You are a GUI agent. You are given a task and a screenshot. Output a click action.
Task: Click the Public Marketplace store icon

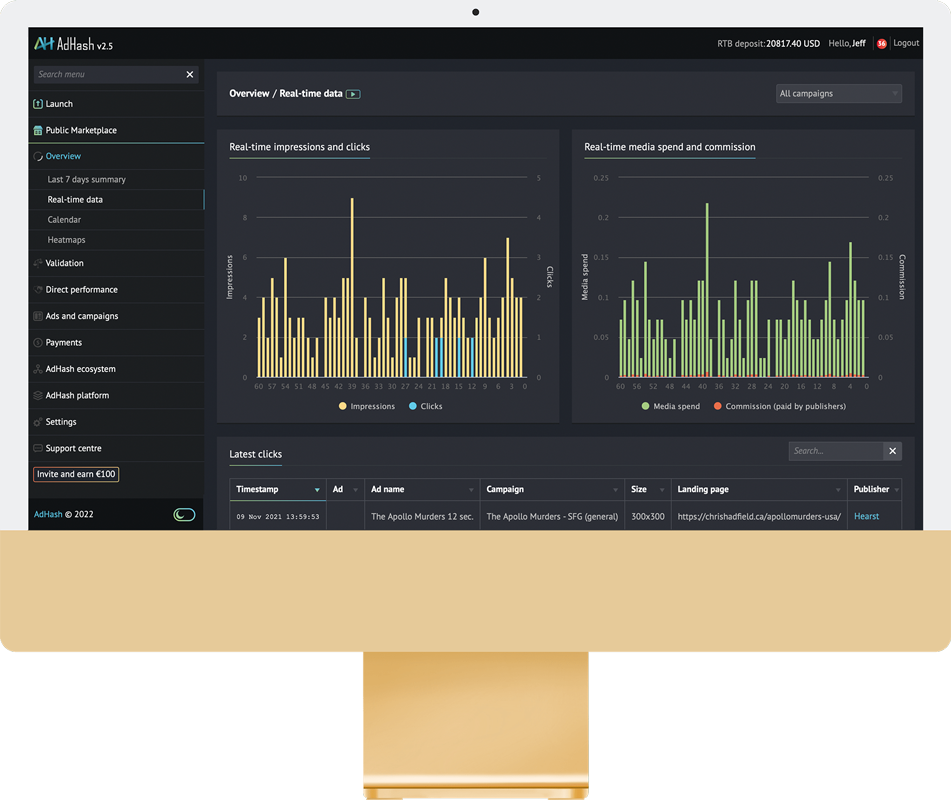38,130
